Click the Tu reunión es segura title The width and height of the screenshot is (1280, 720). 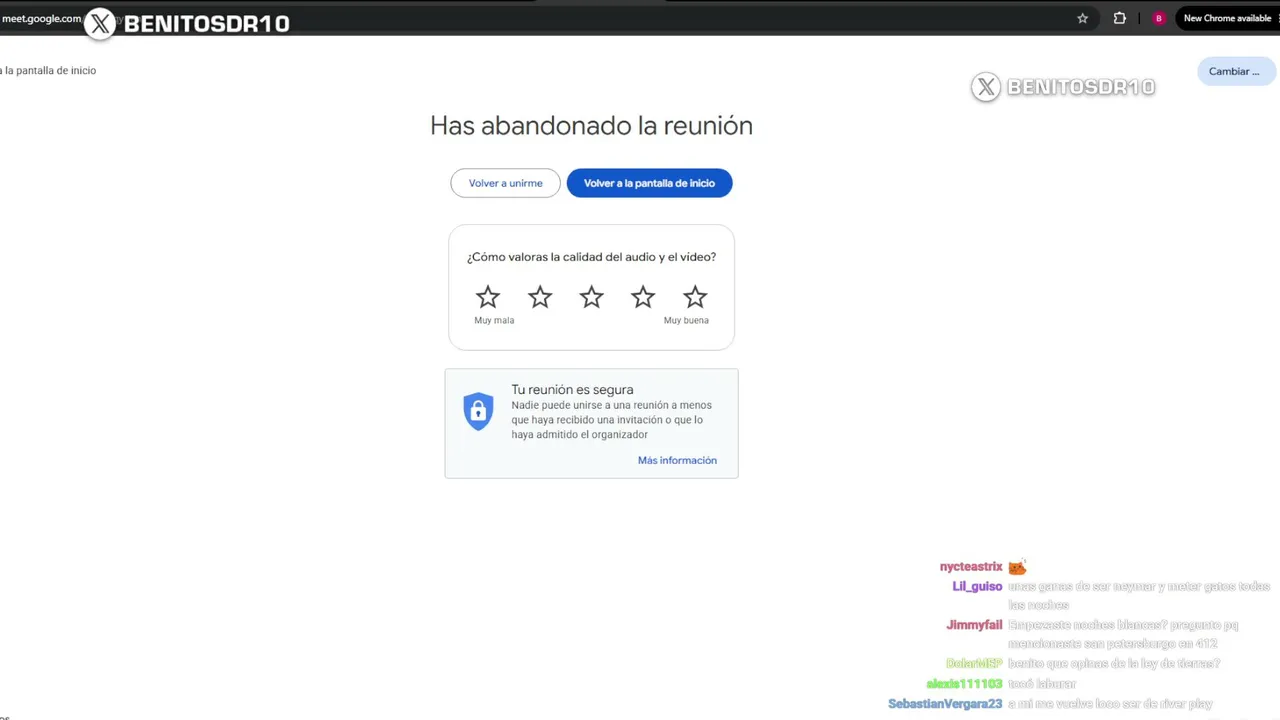572,390
